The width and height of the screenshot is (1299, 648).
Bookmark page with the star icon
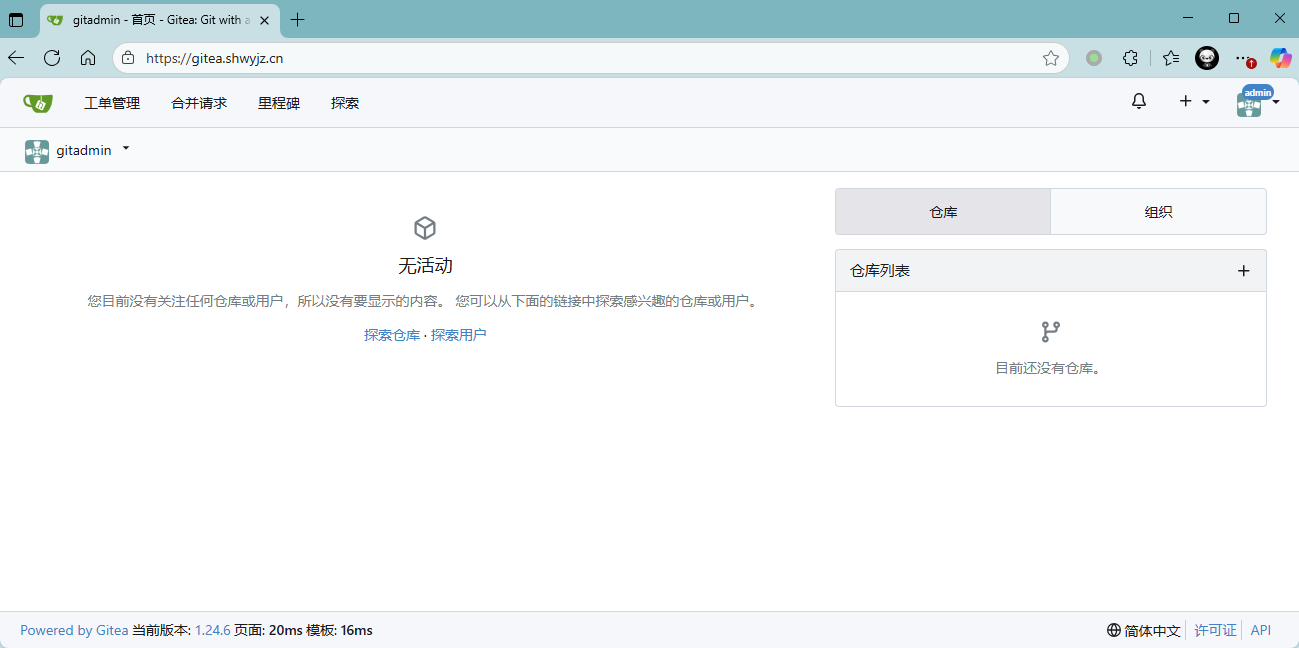(x=1050, y=58)
